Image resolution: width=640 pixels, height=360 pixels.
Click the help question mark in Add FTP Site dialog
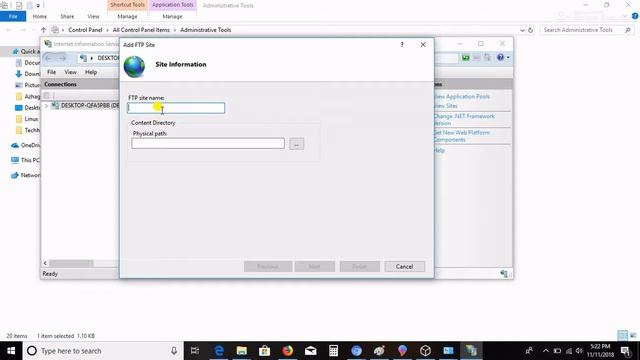[x=402, y=44]
